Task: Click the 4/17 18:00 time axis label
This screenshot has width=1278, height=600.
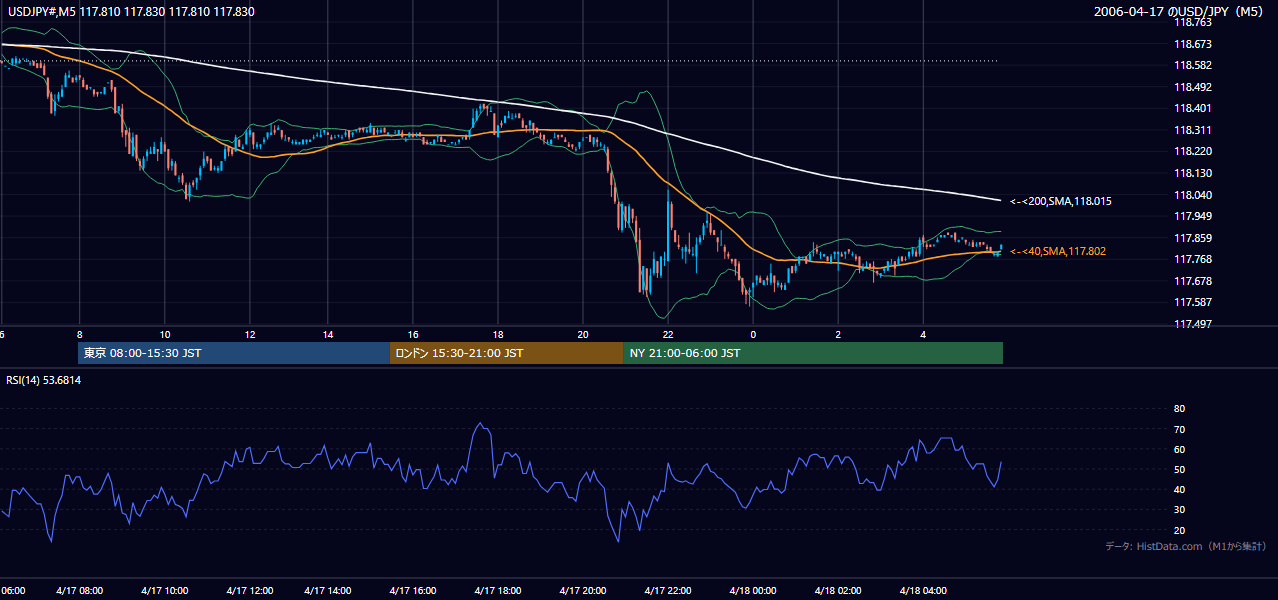Action: click(x=497, y=590)
